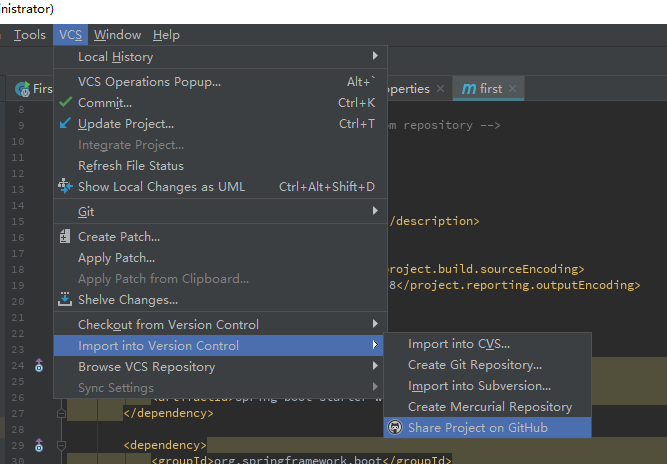Click the gutter icon on line 29

(39, 445)
